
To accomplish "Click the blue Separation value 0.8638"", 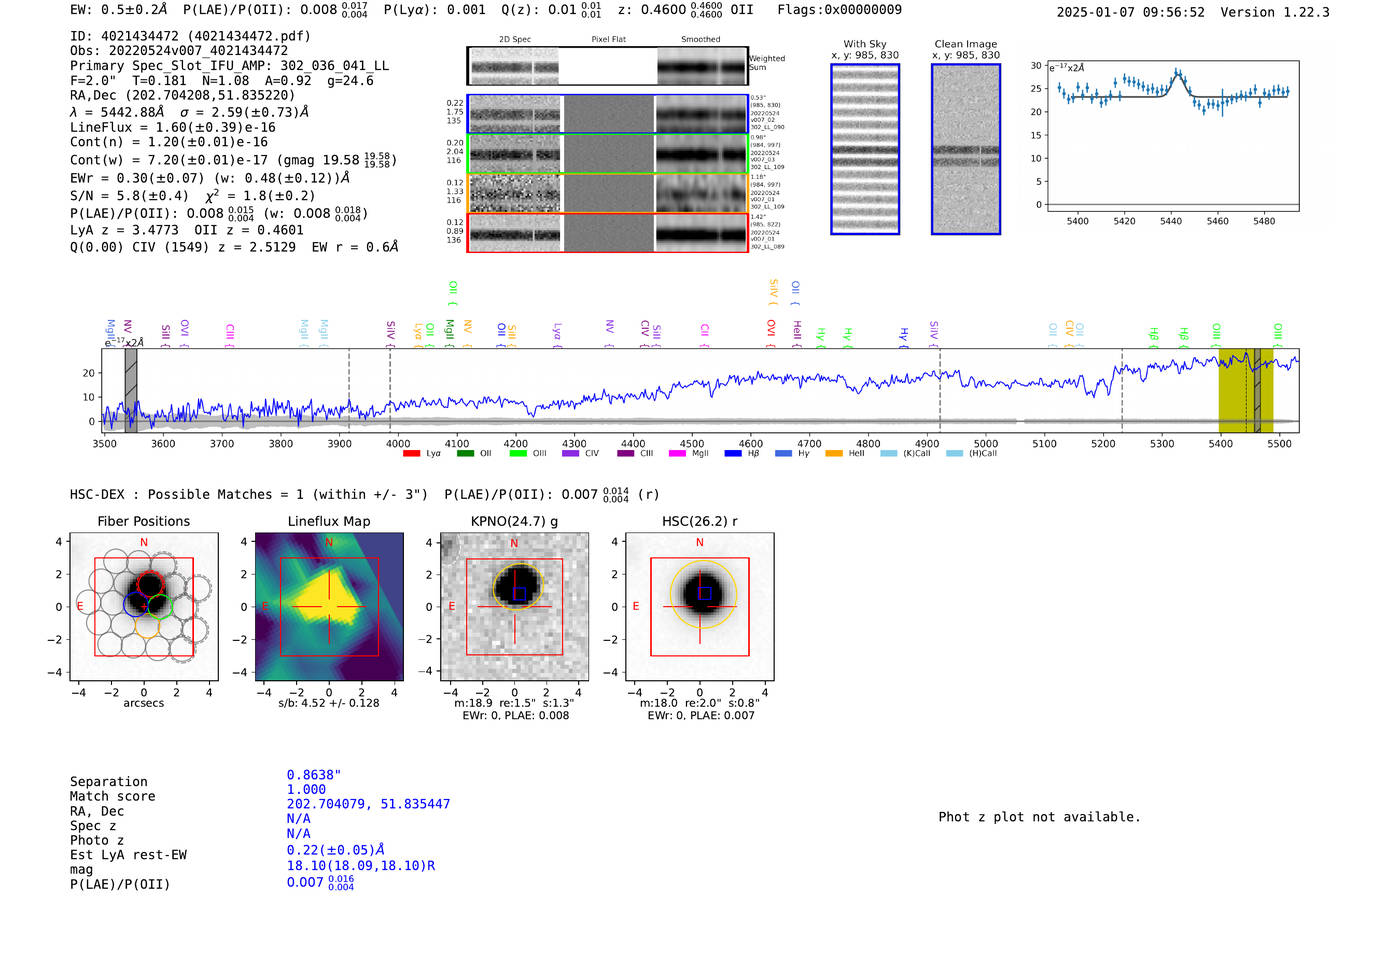I will [314, 775].
